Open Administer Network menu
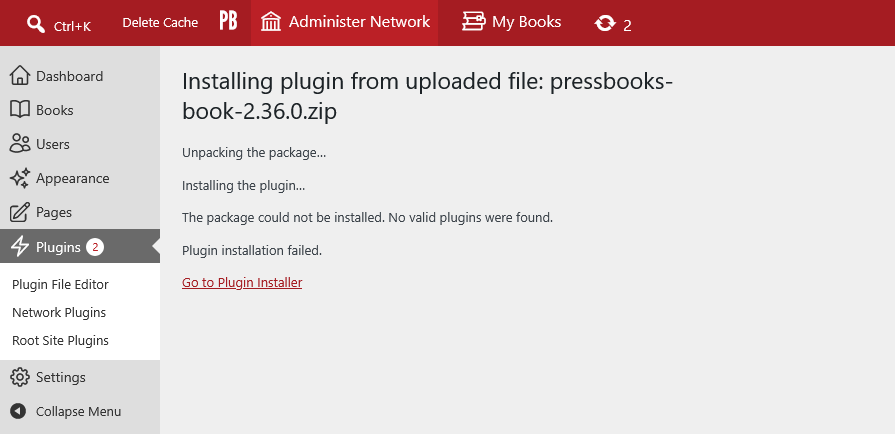 (345, 22)
